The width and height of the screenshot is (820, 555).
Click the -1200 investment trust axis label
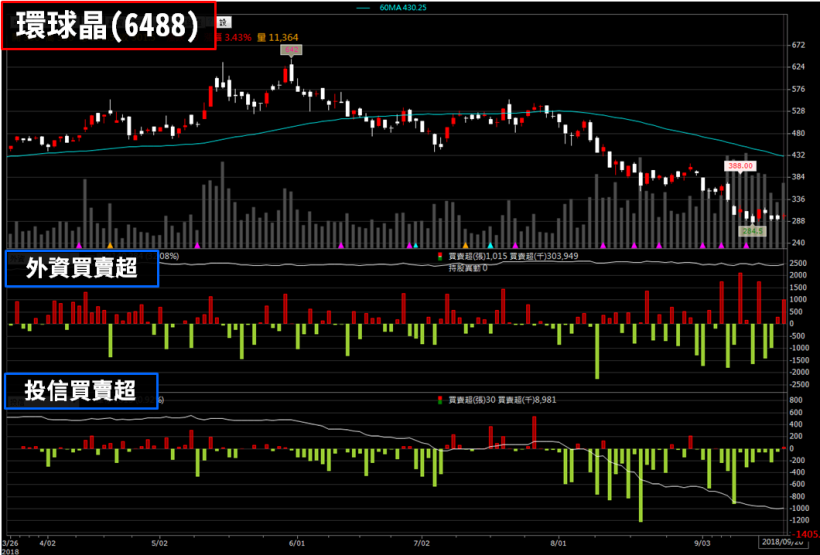pos(800,520)
